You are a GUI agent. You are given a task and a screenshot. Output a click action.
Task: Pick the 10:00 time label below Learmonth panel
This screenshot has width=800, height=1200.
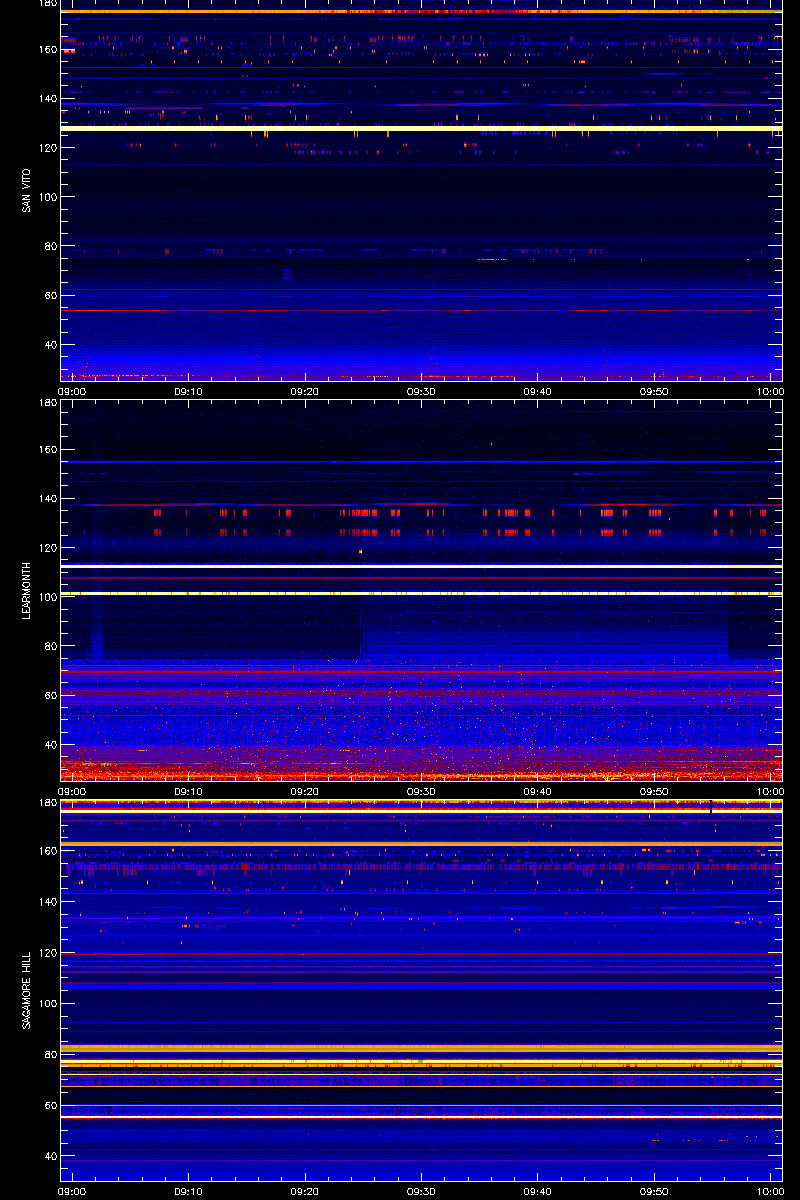[770, 791]
